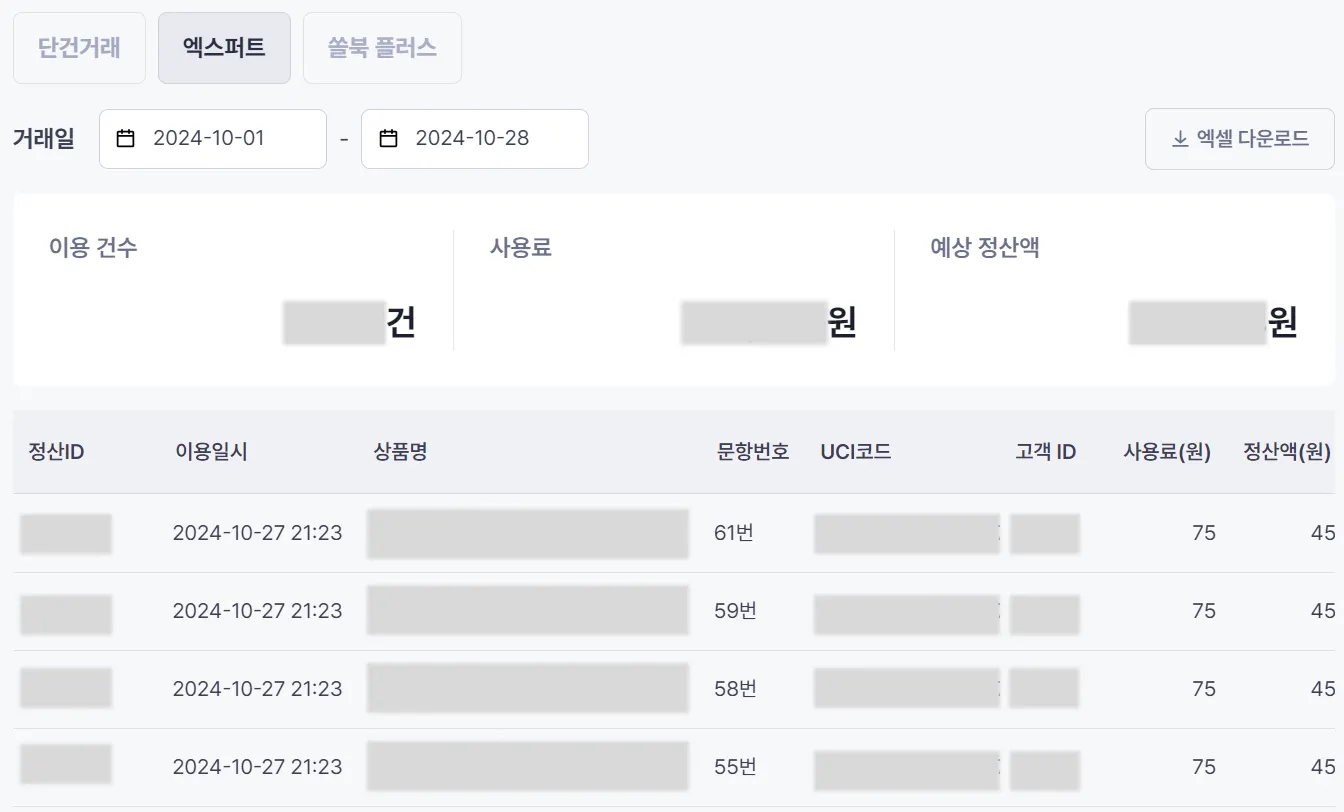Click the start date calendar icon
Image resolution: width=1344 pixels, height=812 pixels.
coord(126,139)
